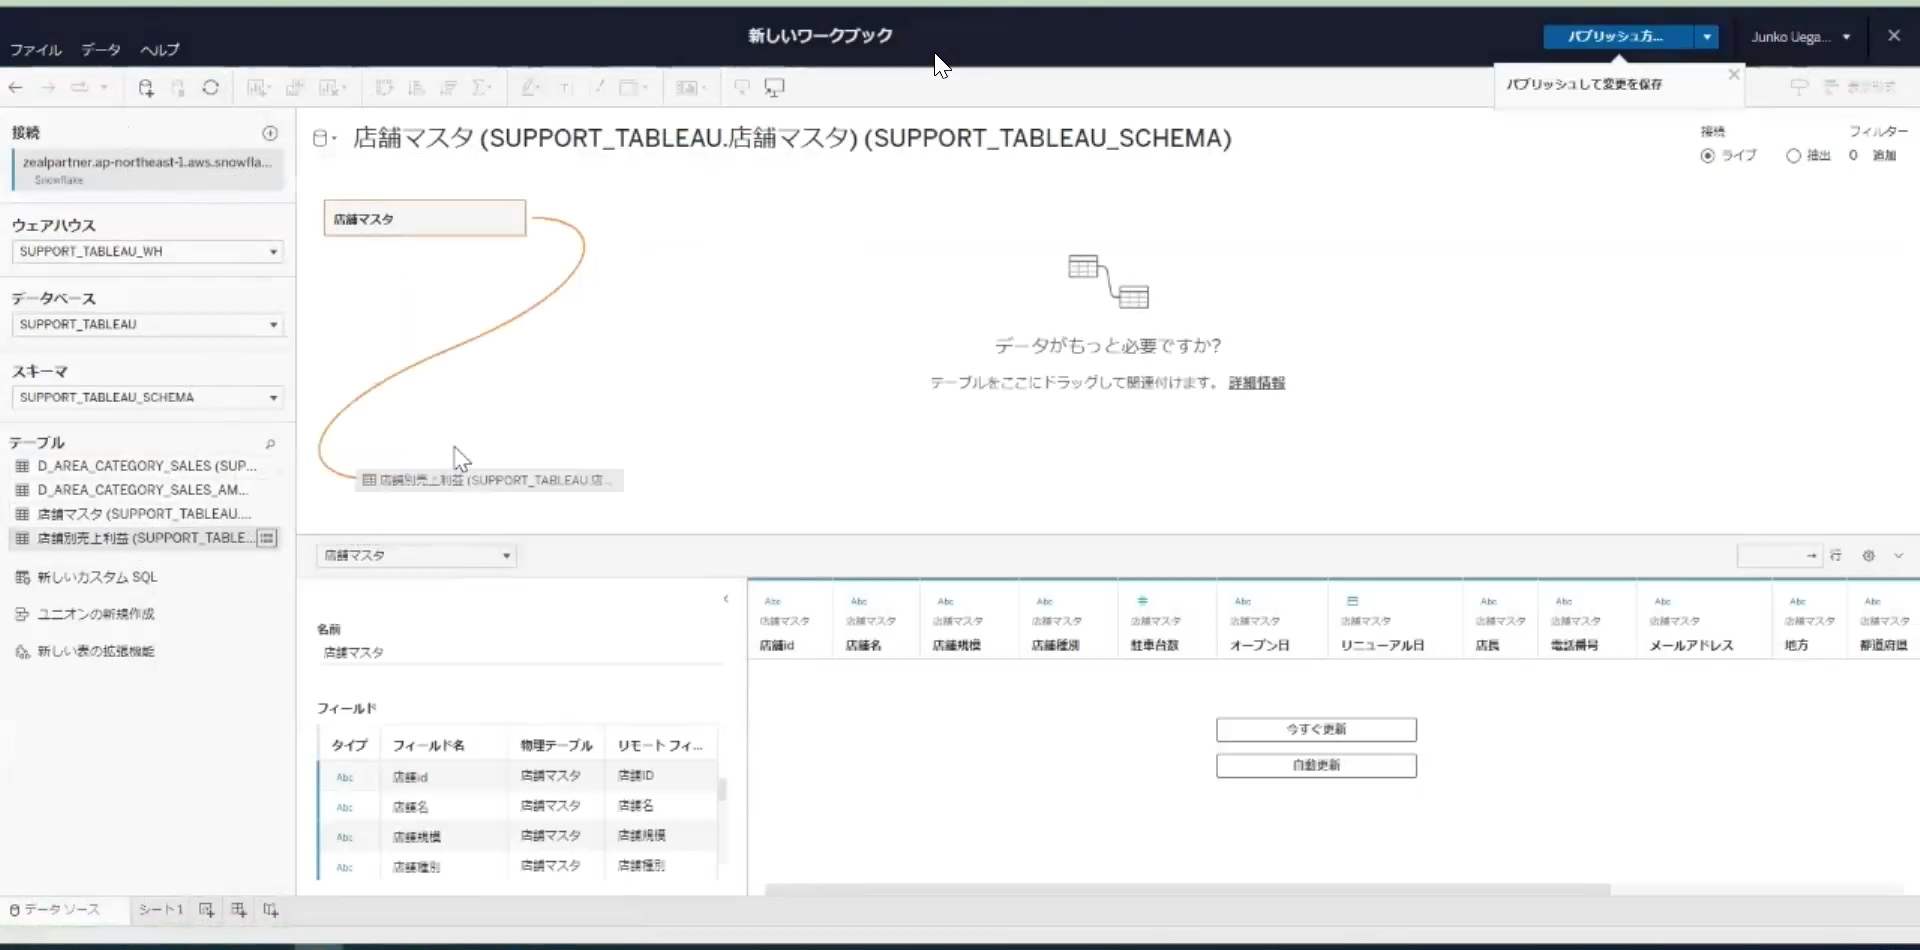Click the horizontal scrollbar under preview grid

1188,889
